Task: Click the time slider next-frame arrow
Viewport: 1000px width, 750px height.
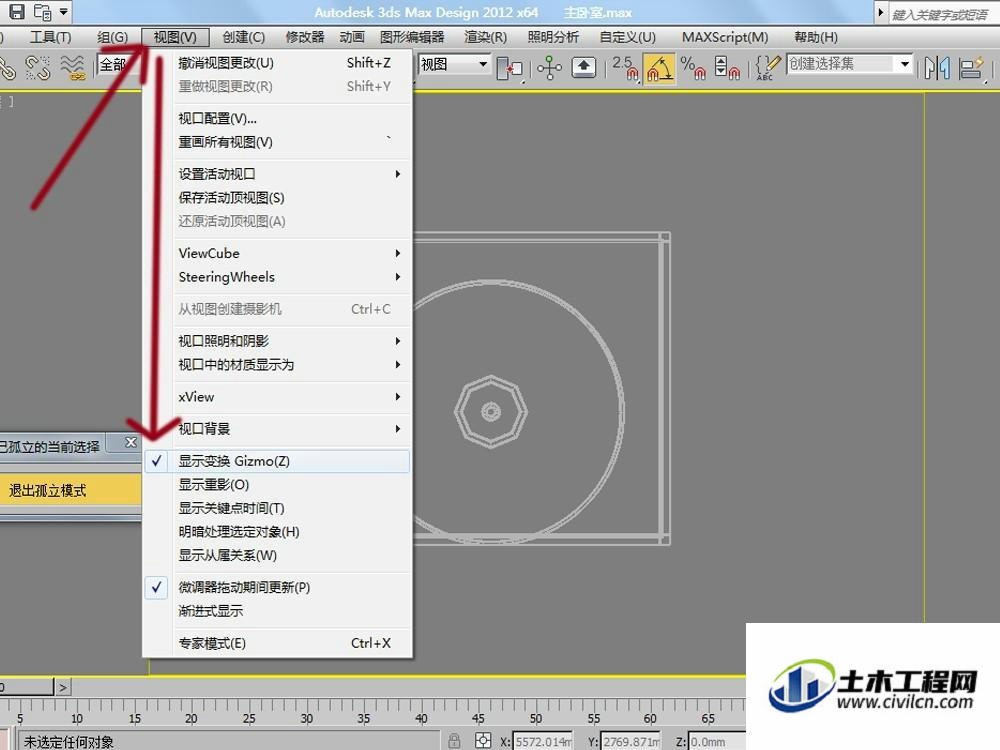Action: click(x=62, y=688)
